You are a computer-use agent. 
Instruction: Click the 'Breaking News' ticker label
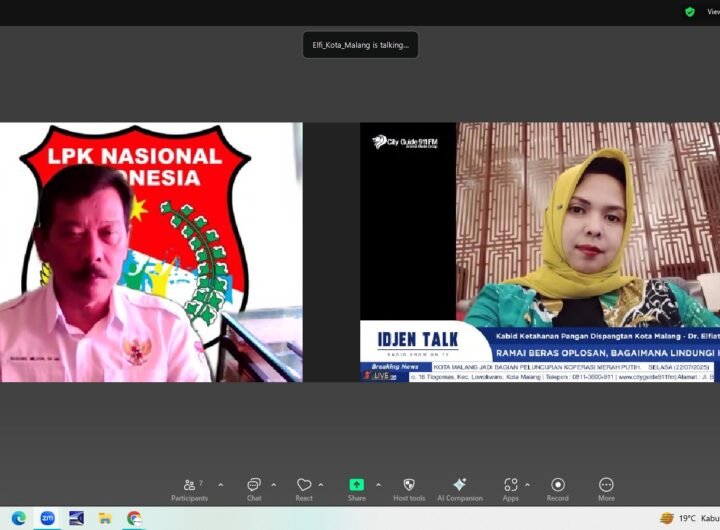coord(395,367)
